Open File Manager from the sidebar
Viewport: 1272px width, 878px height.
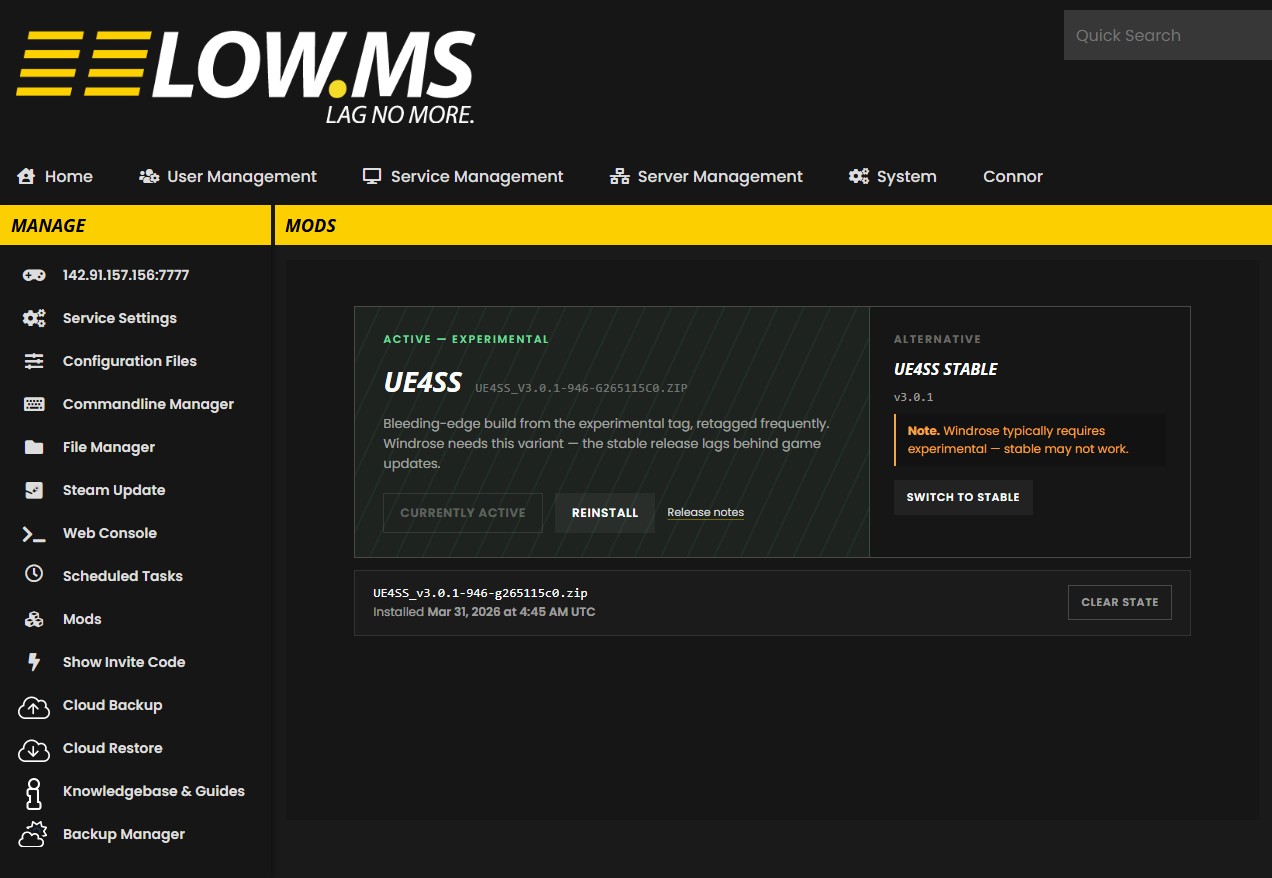pyautogui.click(x=109, y=447)
